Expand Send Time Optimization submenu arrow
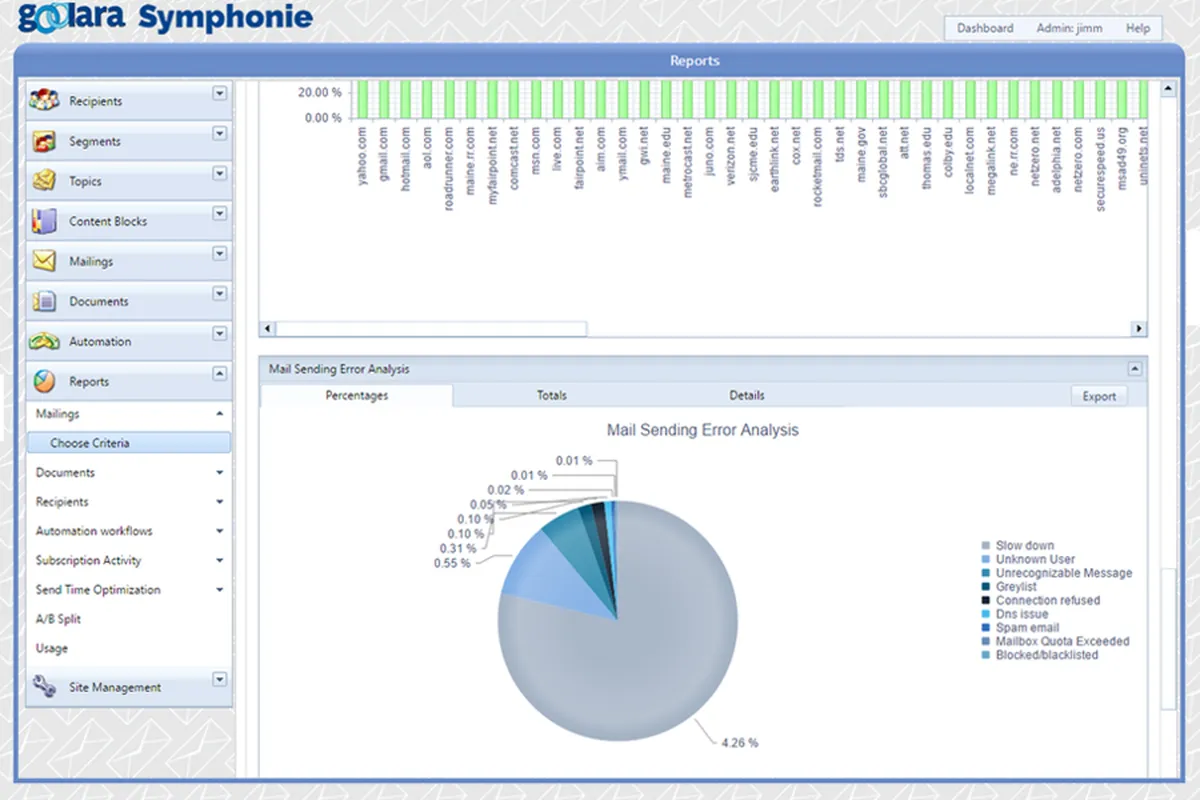The height and width of the screenshot is (800, 1200). [x=220, y=590]
